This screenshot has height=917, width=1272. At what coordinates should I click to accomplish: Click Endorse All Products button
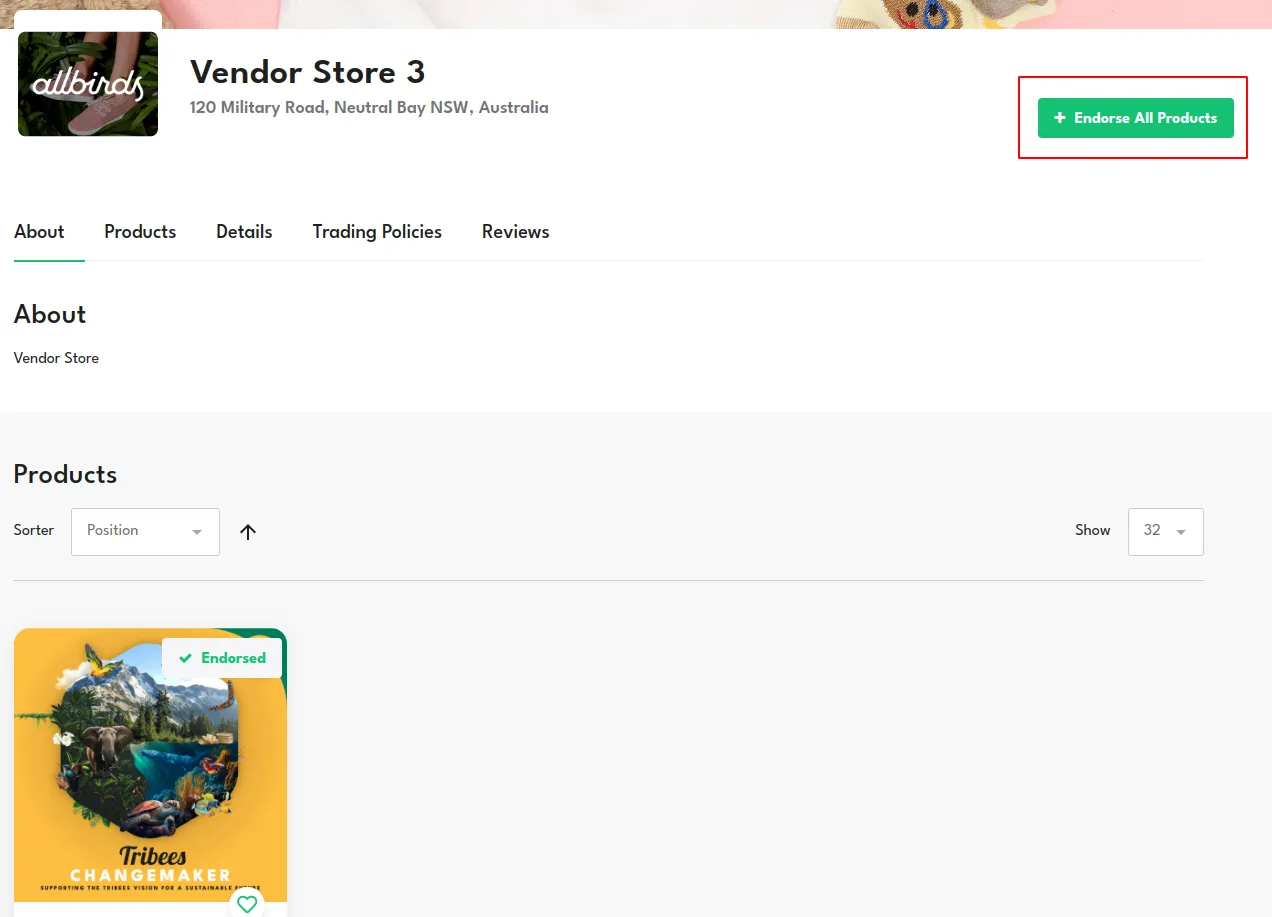1136,118
